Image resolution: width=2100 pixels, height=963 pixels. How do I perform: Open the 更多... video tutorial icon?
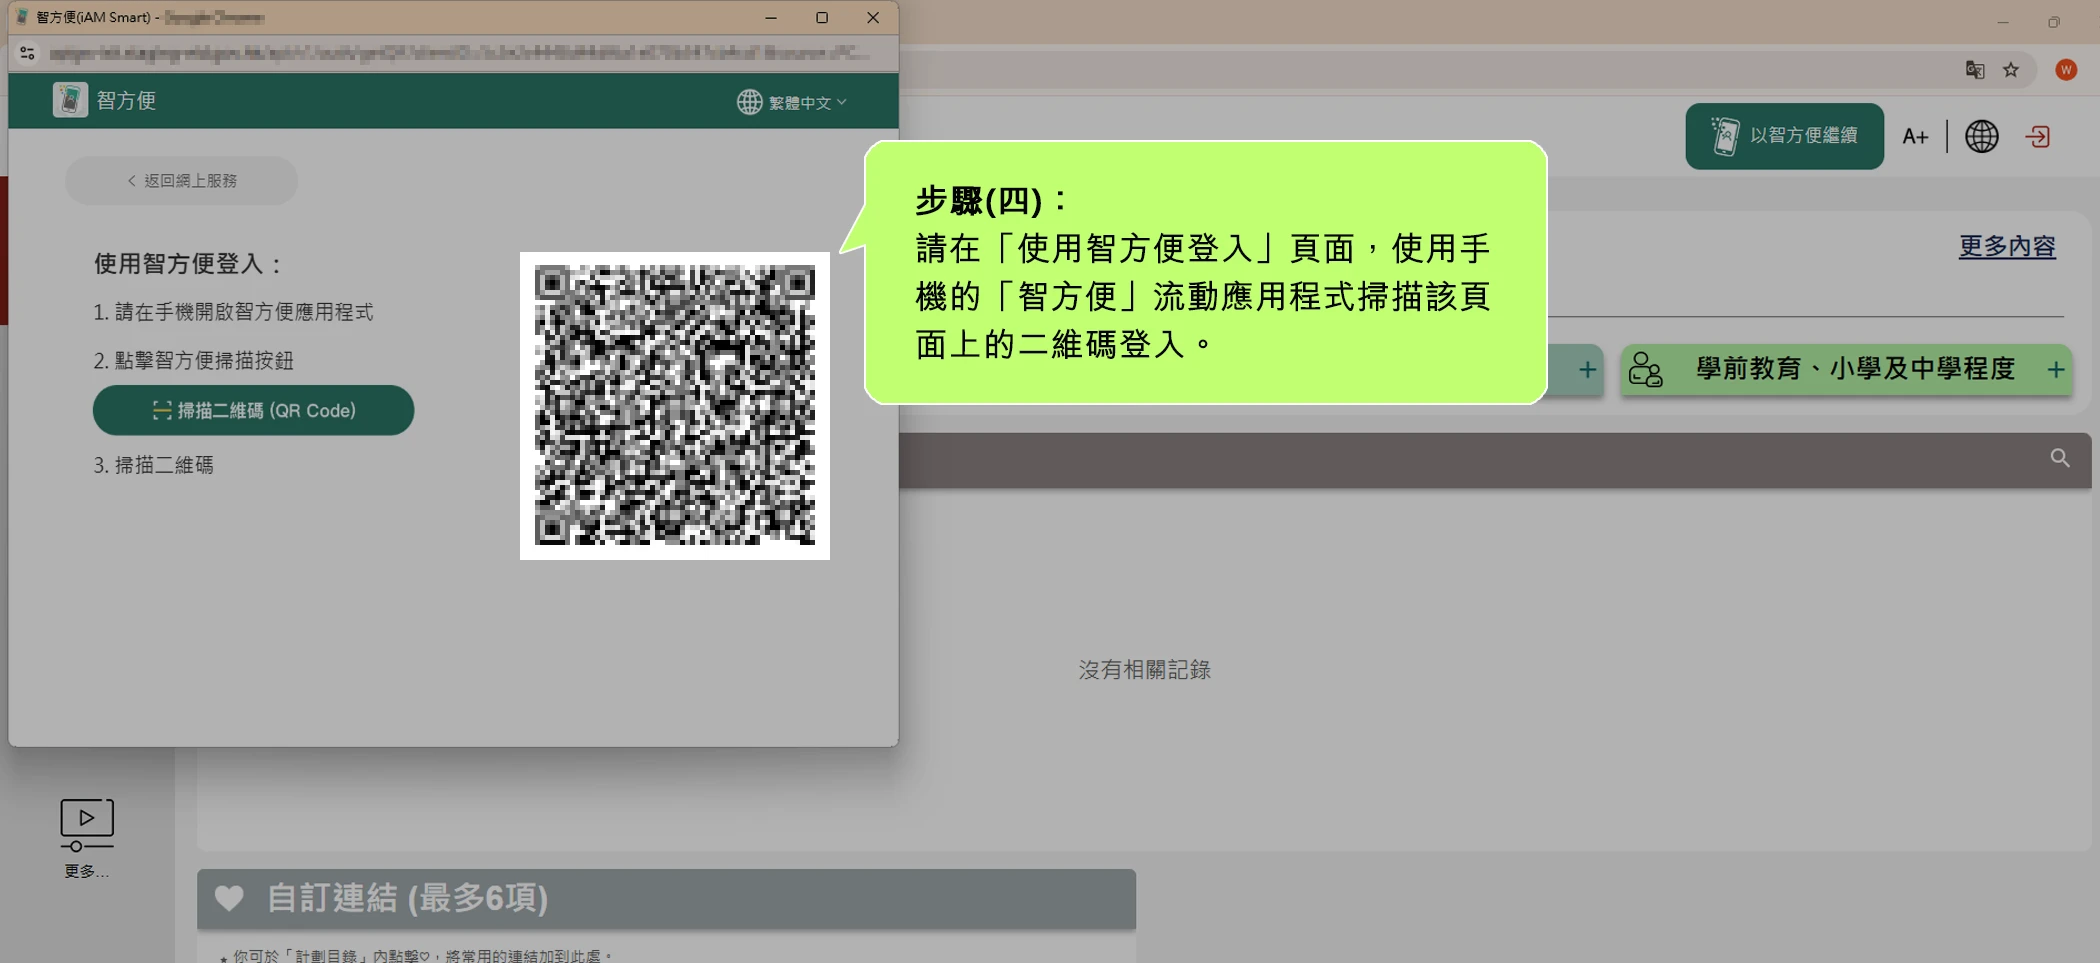[87, 838]
